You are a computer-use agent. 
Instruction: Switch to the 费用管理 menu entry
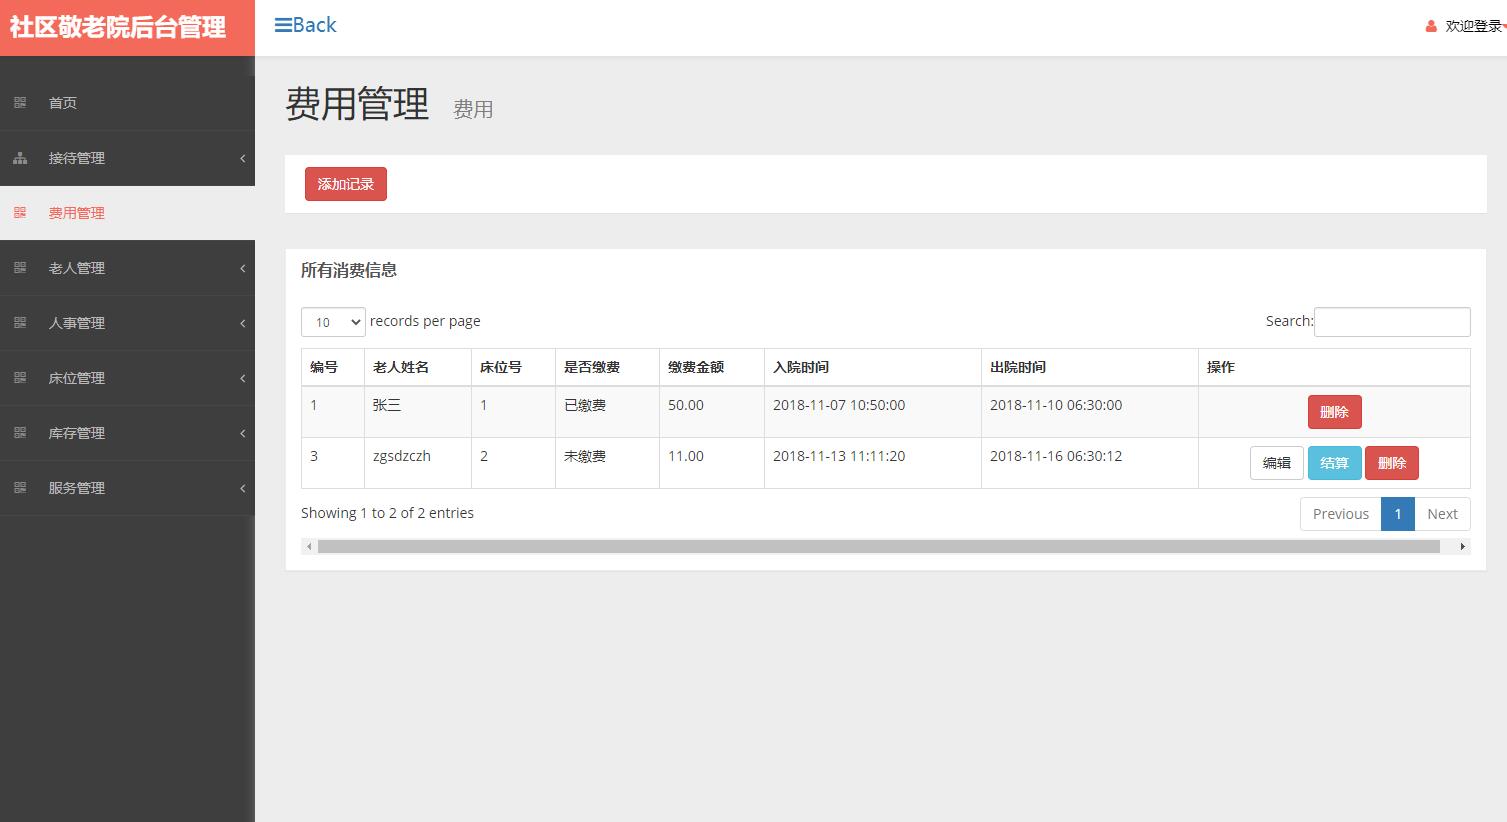point(76,212)
